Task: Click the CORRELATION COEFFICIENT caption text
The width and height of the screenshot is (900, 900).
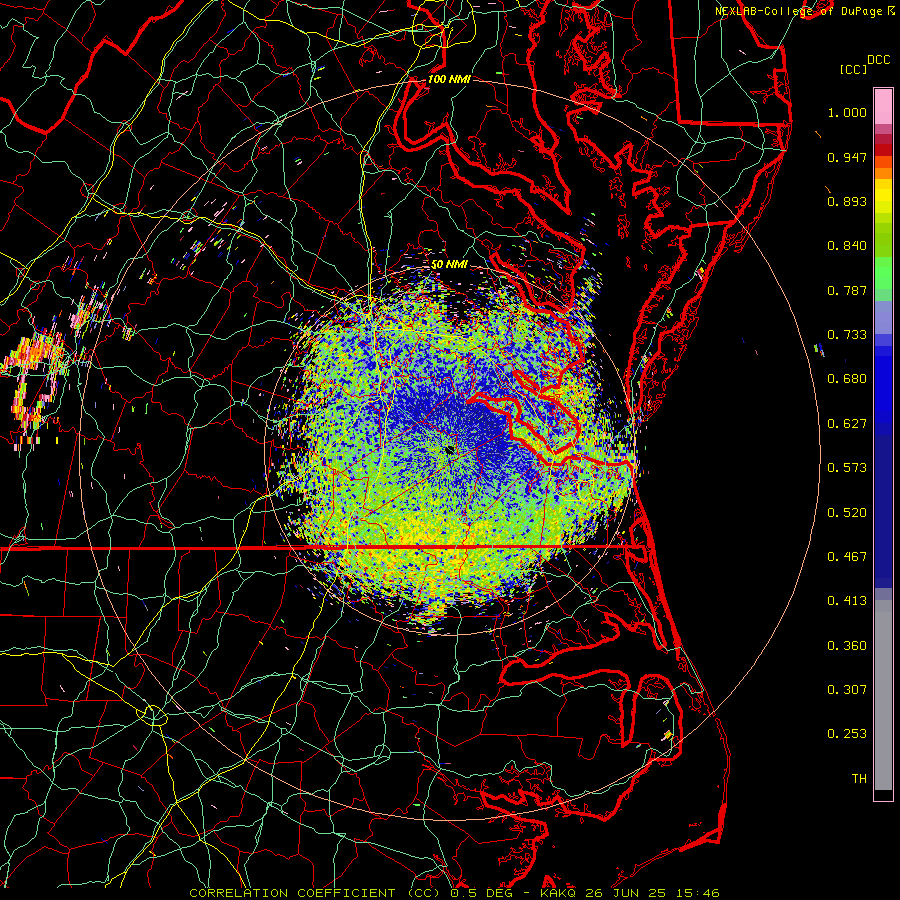Action: [x=292, y=893]
